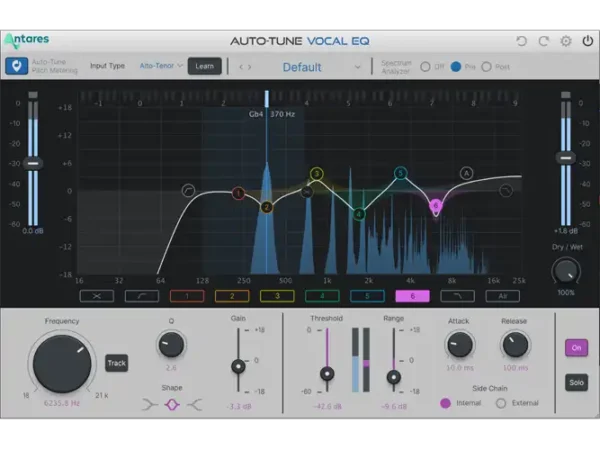Image resolution: width=600 pixels, height=450 pixels.
Task: Click EQ node 4 on the curve
Action: coord(359,214)
